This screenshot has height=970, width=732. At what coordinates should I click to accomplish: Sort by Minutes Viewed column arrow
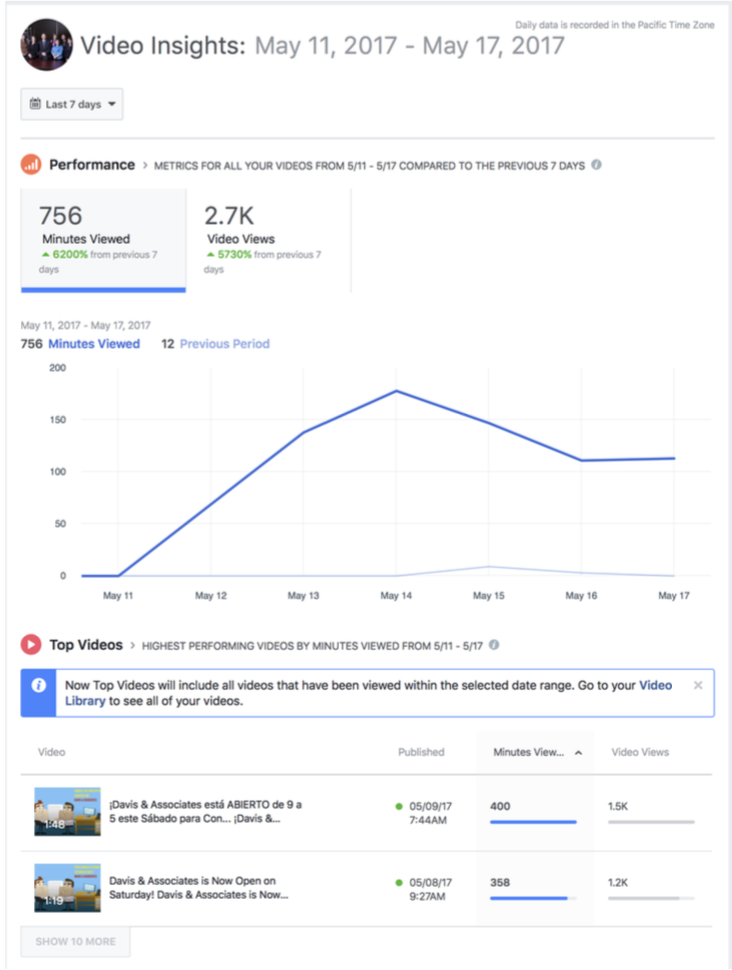[x=579, y=753]
